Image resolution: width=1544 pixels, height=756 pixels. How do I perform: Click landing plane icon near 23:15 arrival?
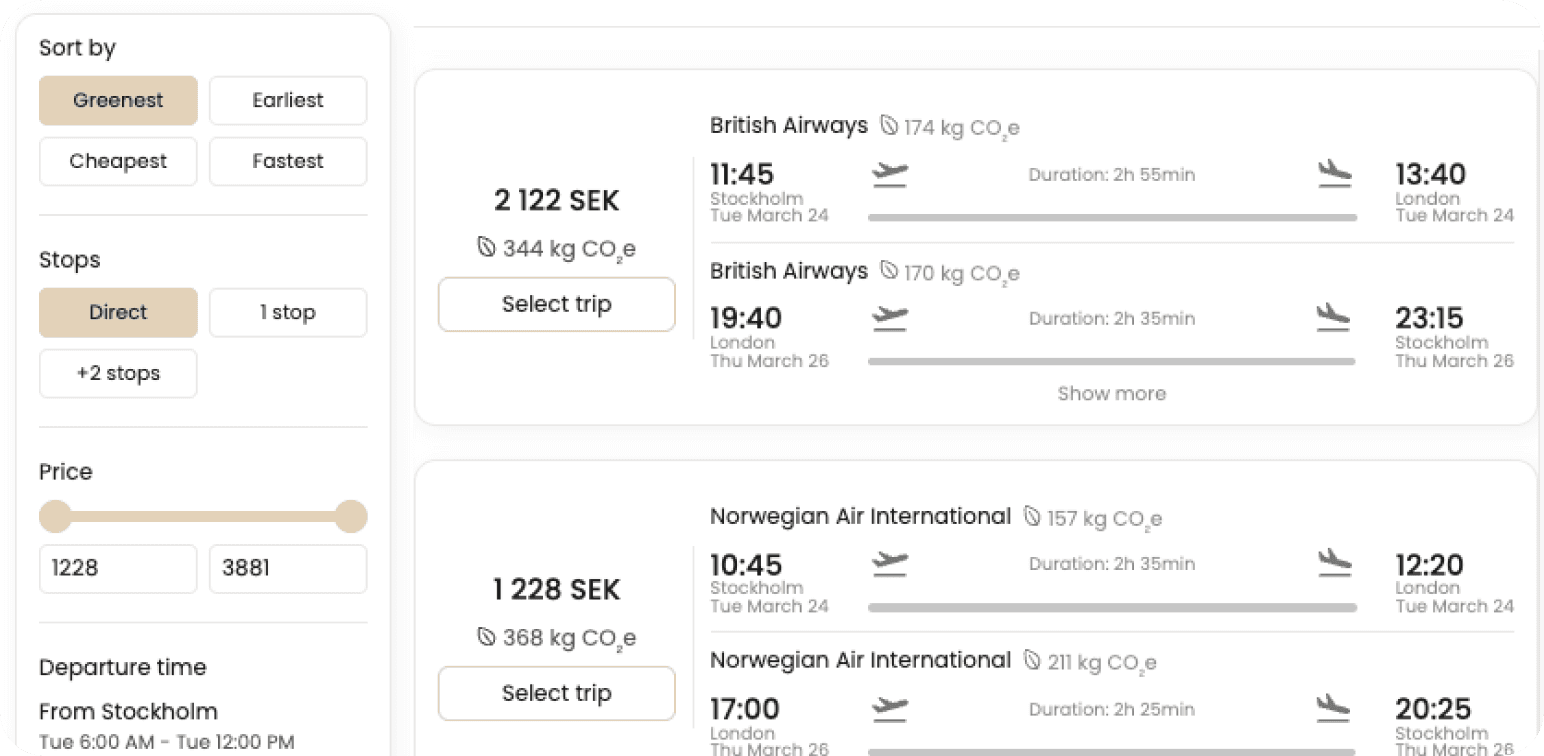click(x=1334, y=318)
